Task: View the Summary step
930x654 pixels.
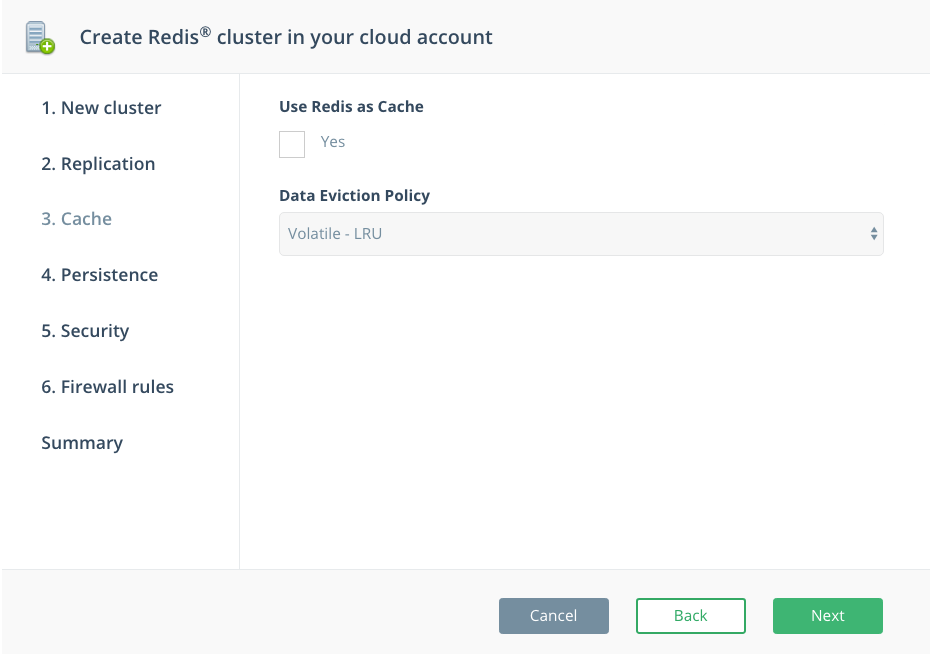Action: pos(82,443)
